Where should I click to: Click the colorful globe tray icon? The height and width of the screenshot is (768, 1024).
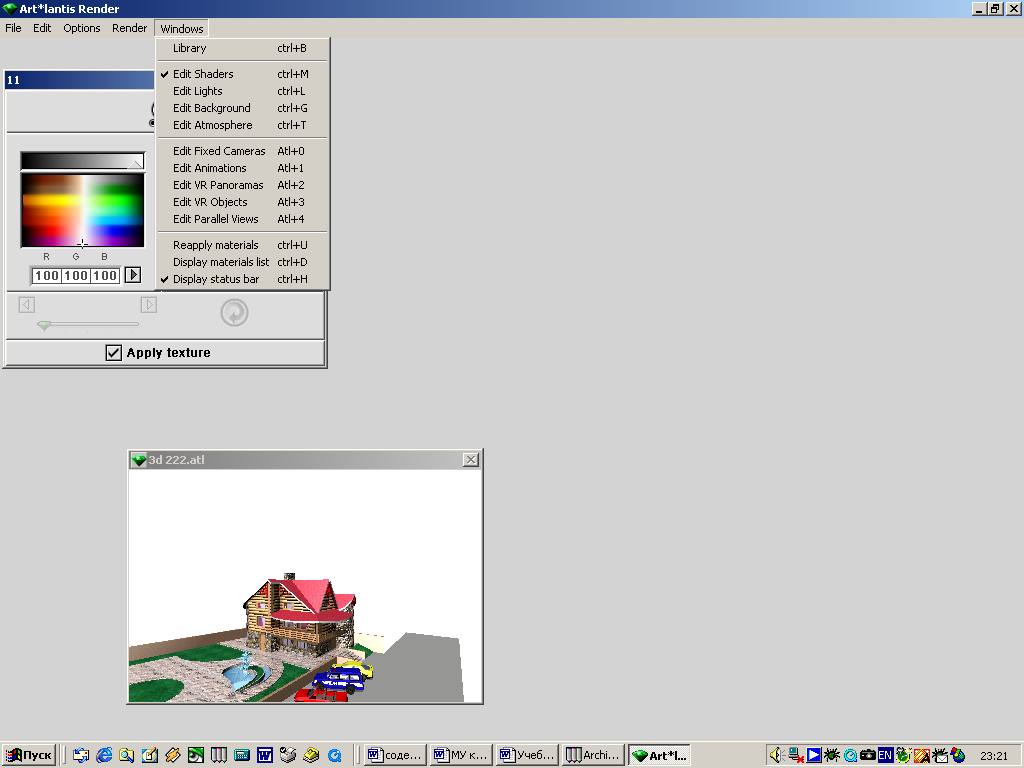point(958,755)
